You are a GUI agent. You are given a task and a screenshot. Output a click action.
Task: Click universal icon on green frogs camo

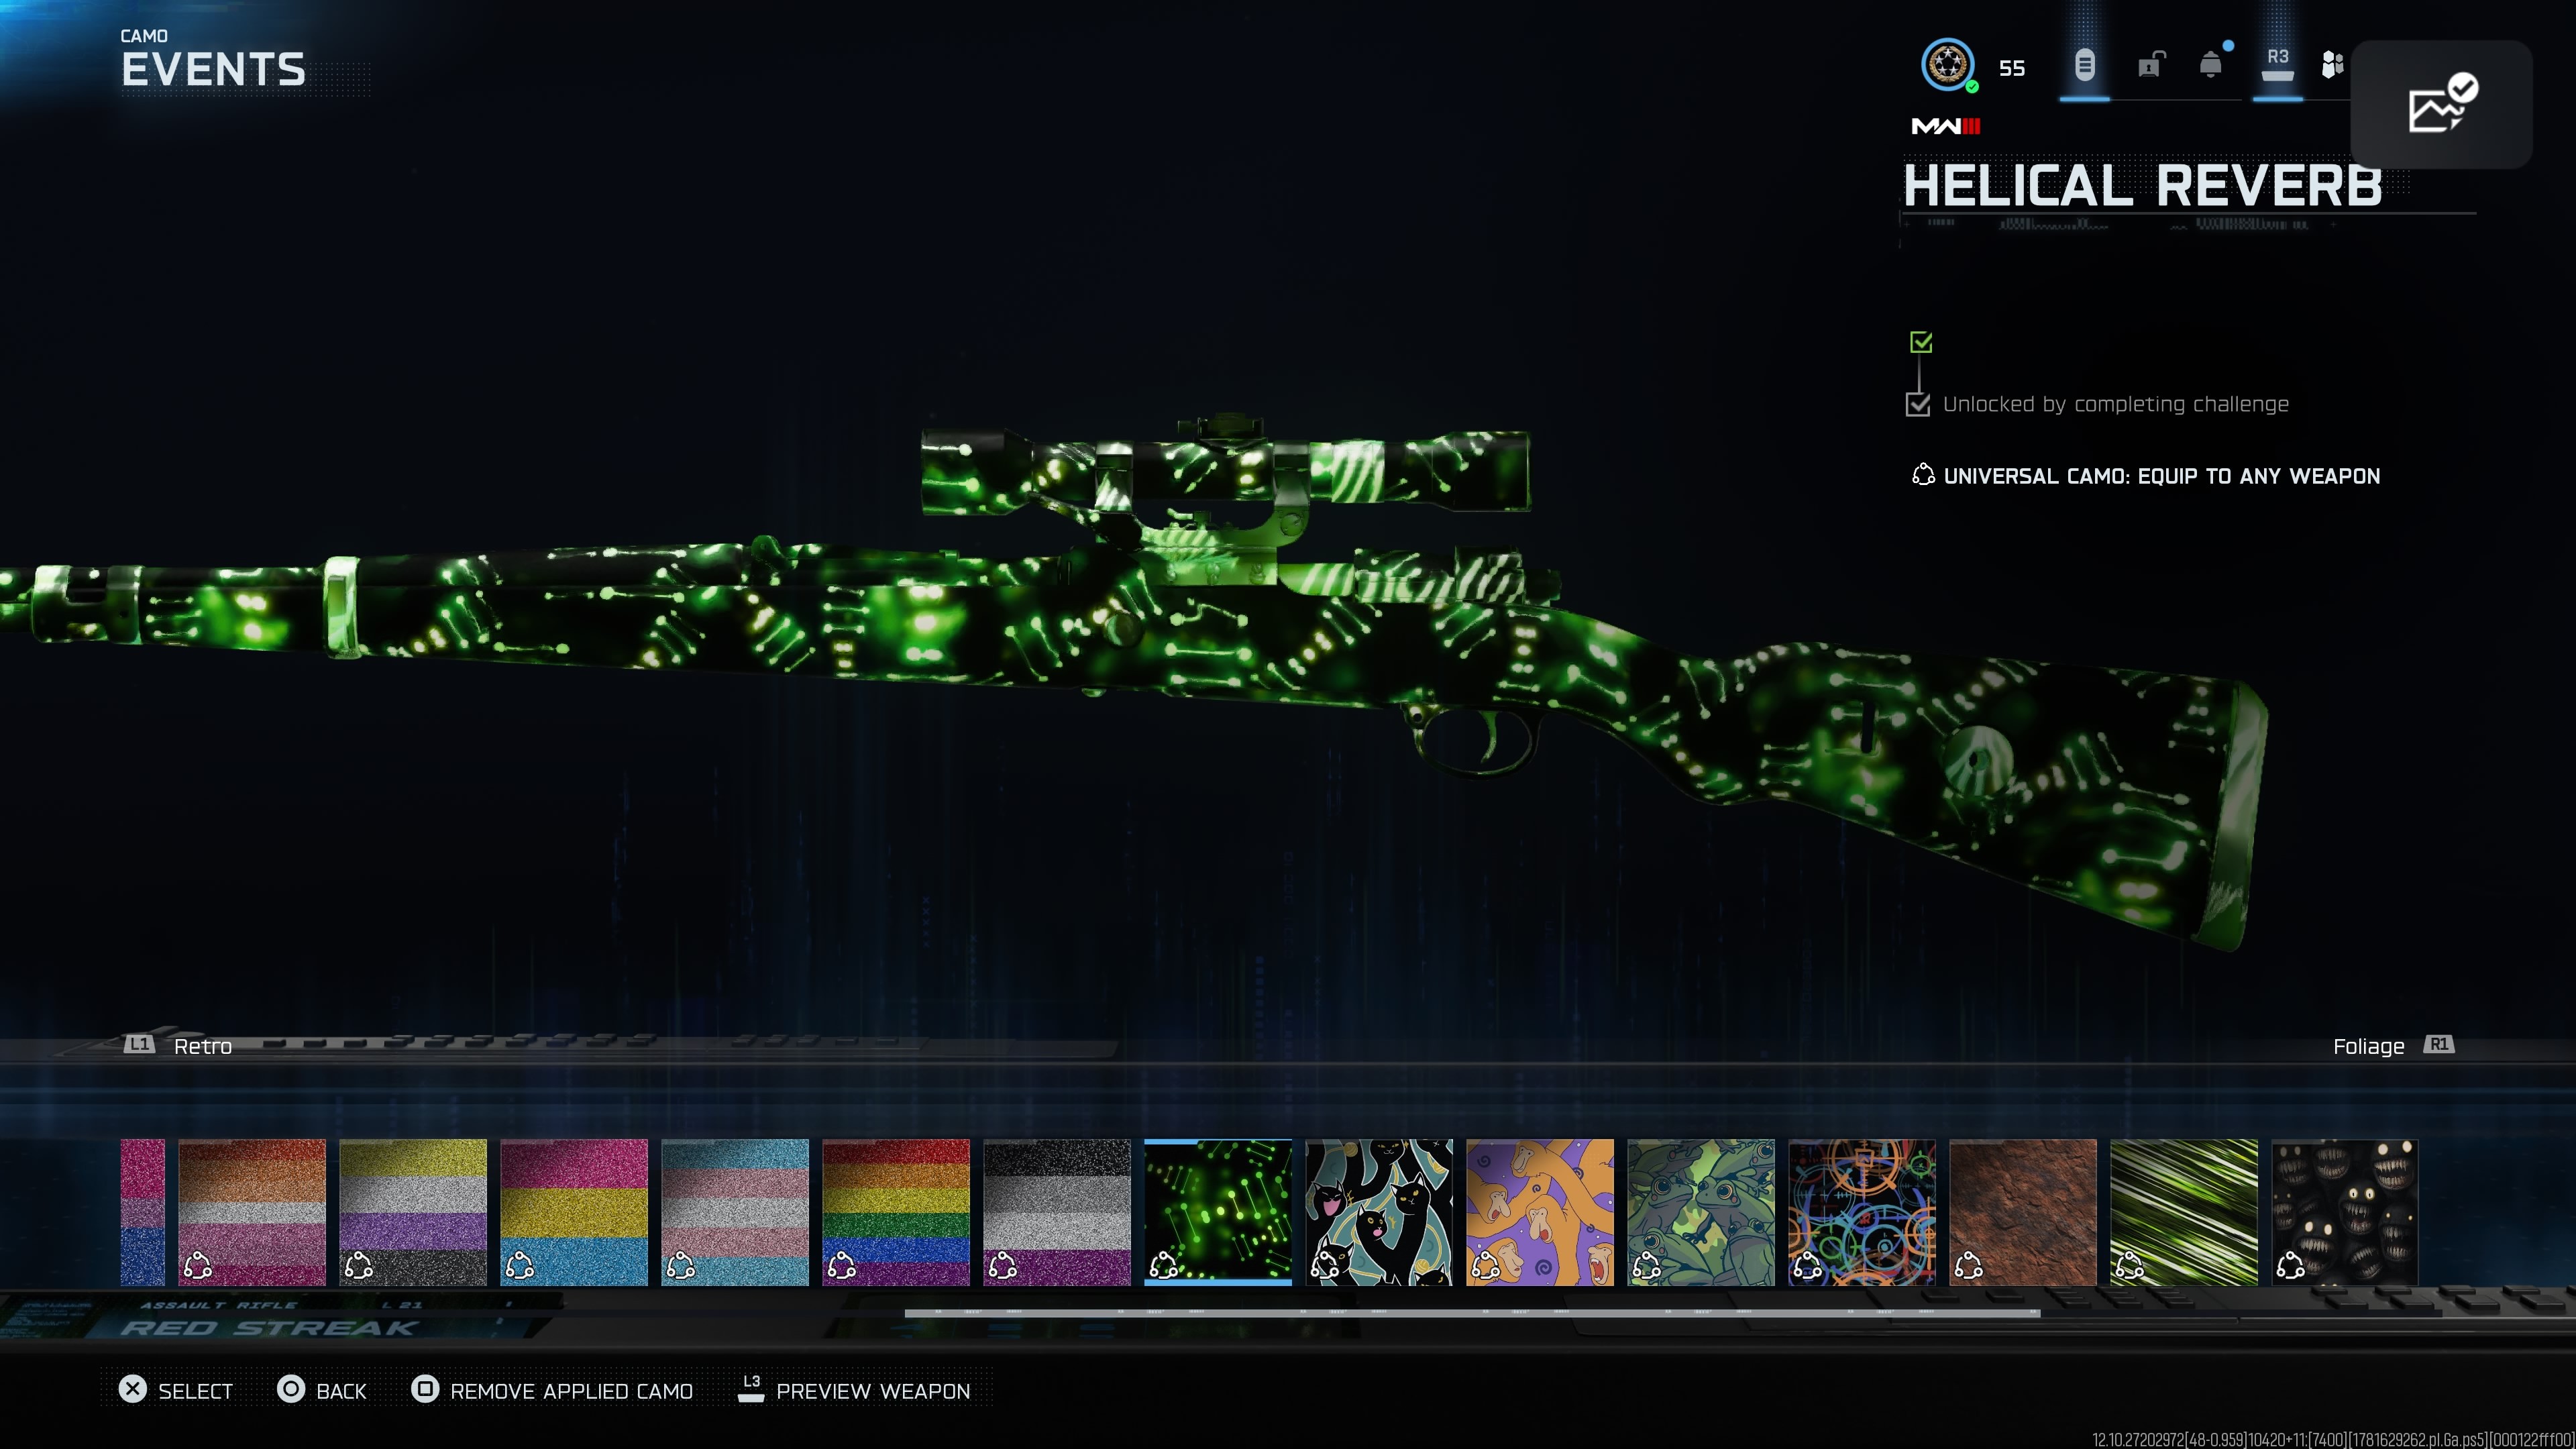pyautogui.click(x=1646, y=1266)
